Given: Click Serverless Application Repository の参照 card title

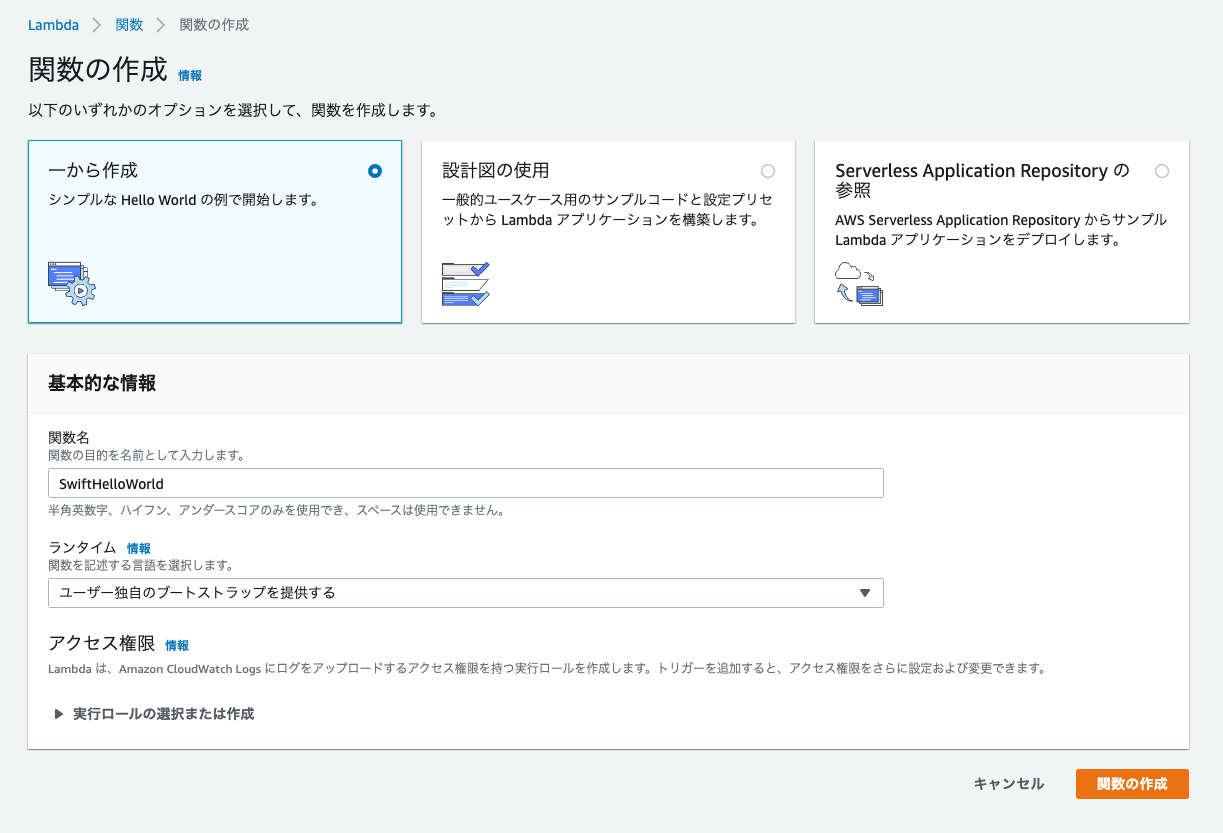Looking at the screenshot, I should [983, 180].
